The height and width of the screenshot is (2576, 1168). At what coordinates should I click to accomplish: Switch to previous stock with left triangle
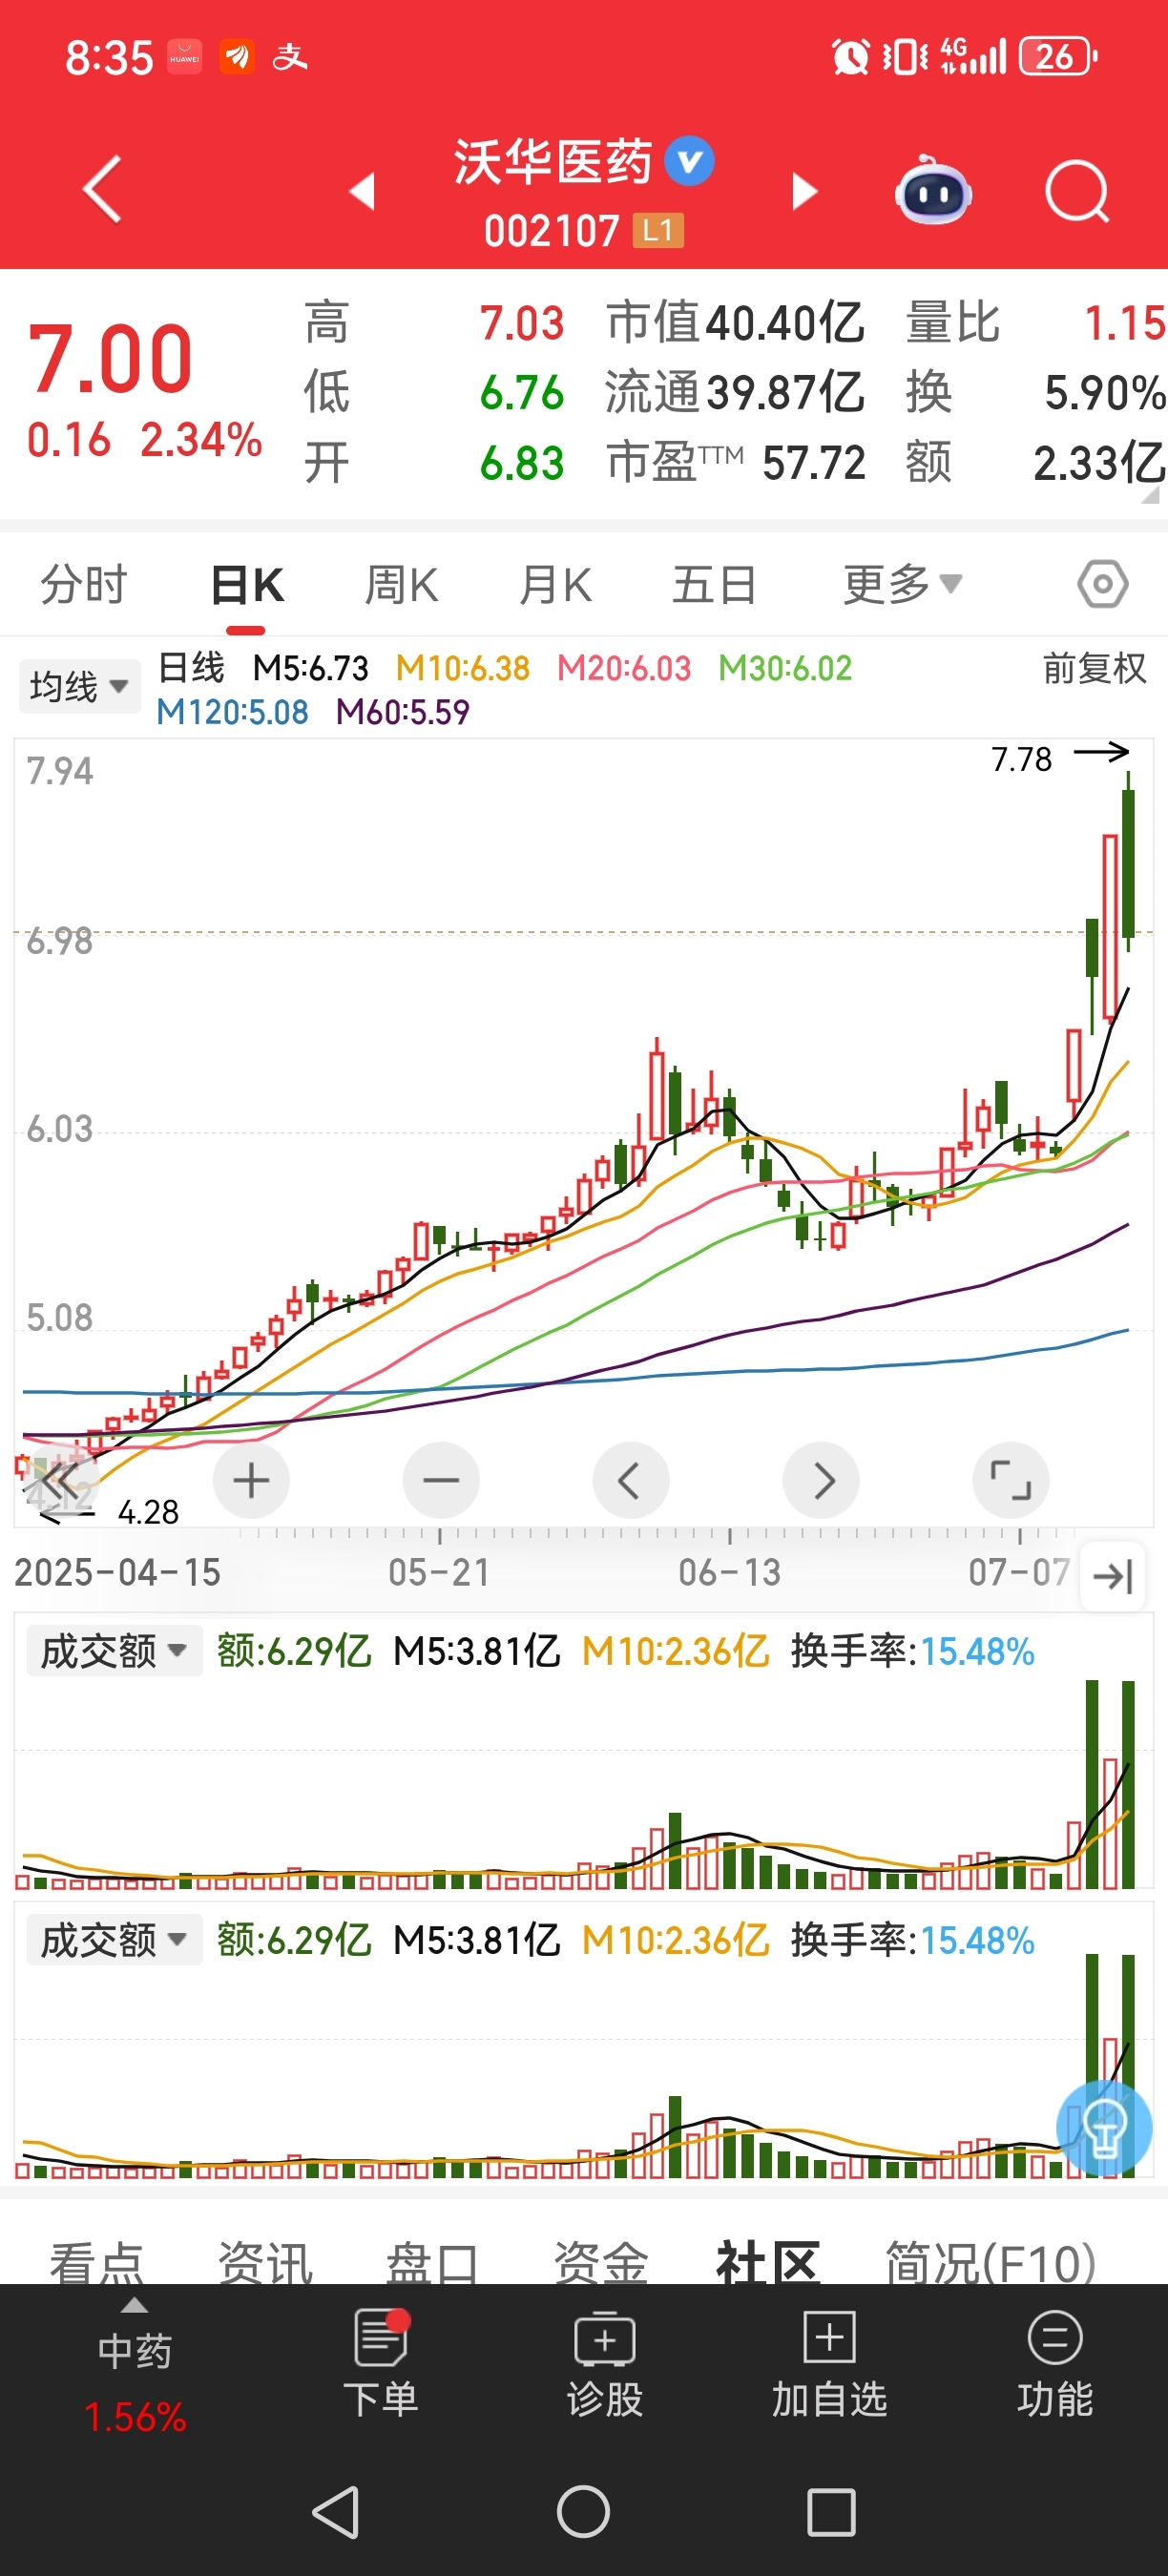click(362, 190)
